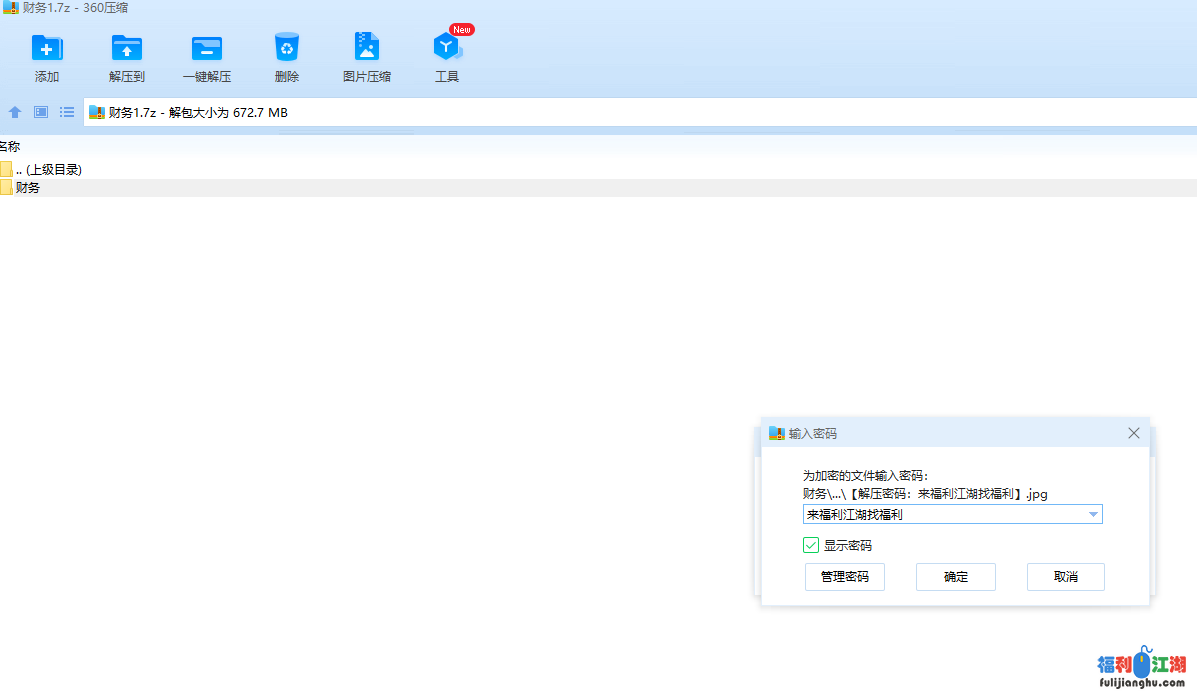Go up one level with the arrow icon
The image size is (1197, 698).
click(x=15, y=112)
